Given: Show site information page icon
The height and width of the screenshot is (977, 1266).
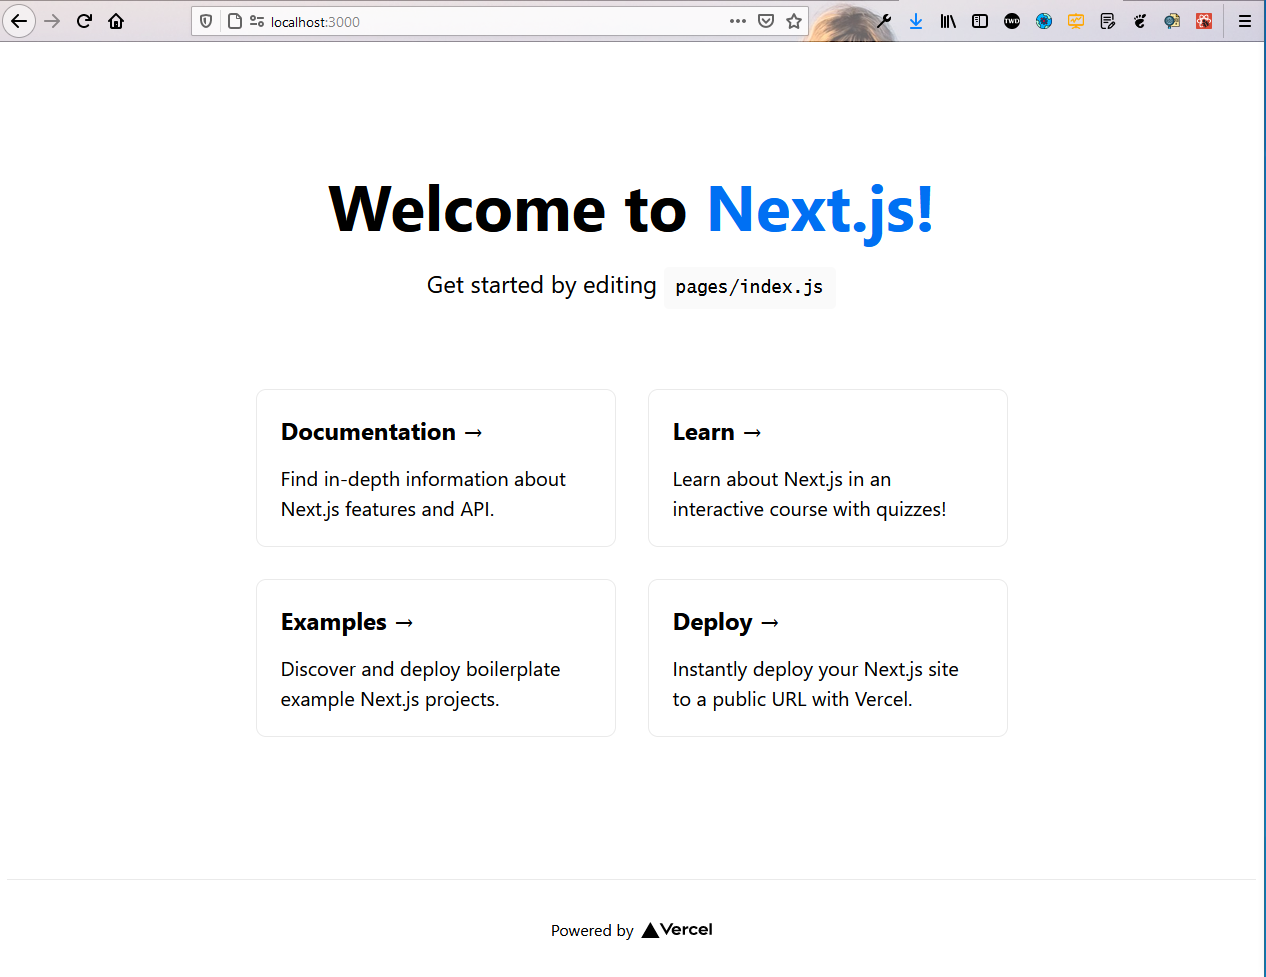Looking at the screenshot, I should 234,21.
